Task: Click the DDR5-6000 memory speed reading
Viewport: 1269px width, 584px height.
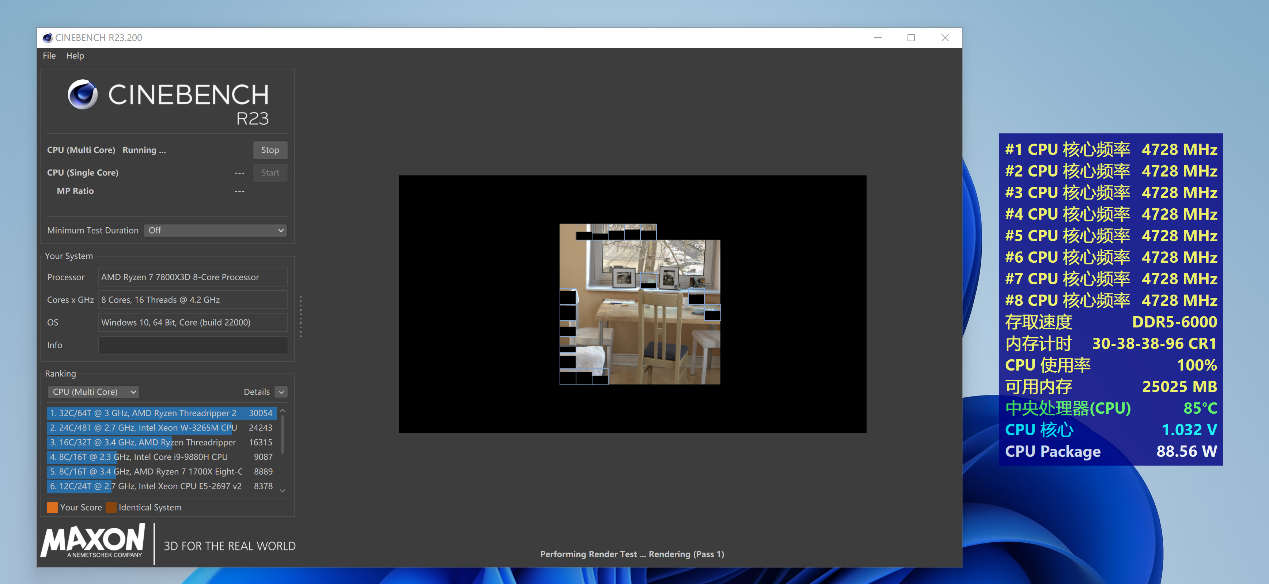Action: [x=1174, y=322]
